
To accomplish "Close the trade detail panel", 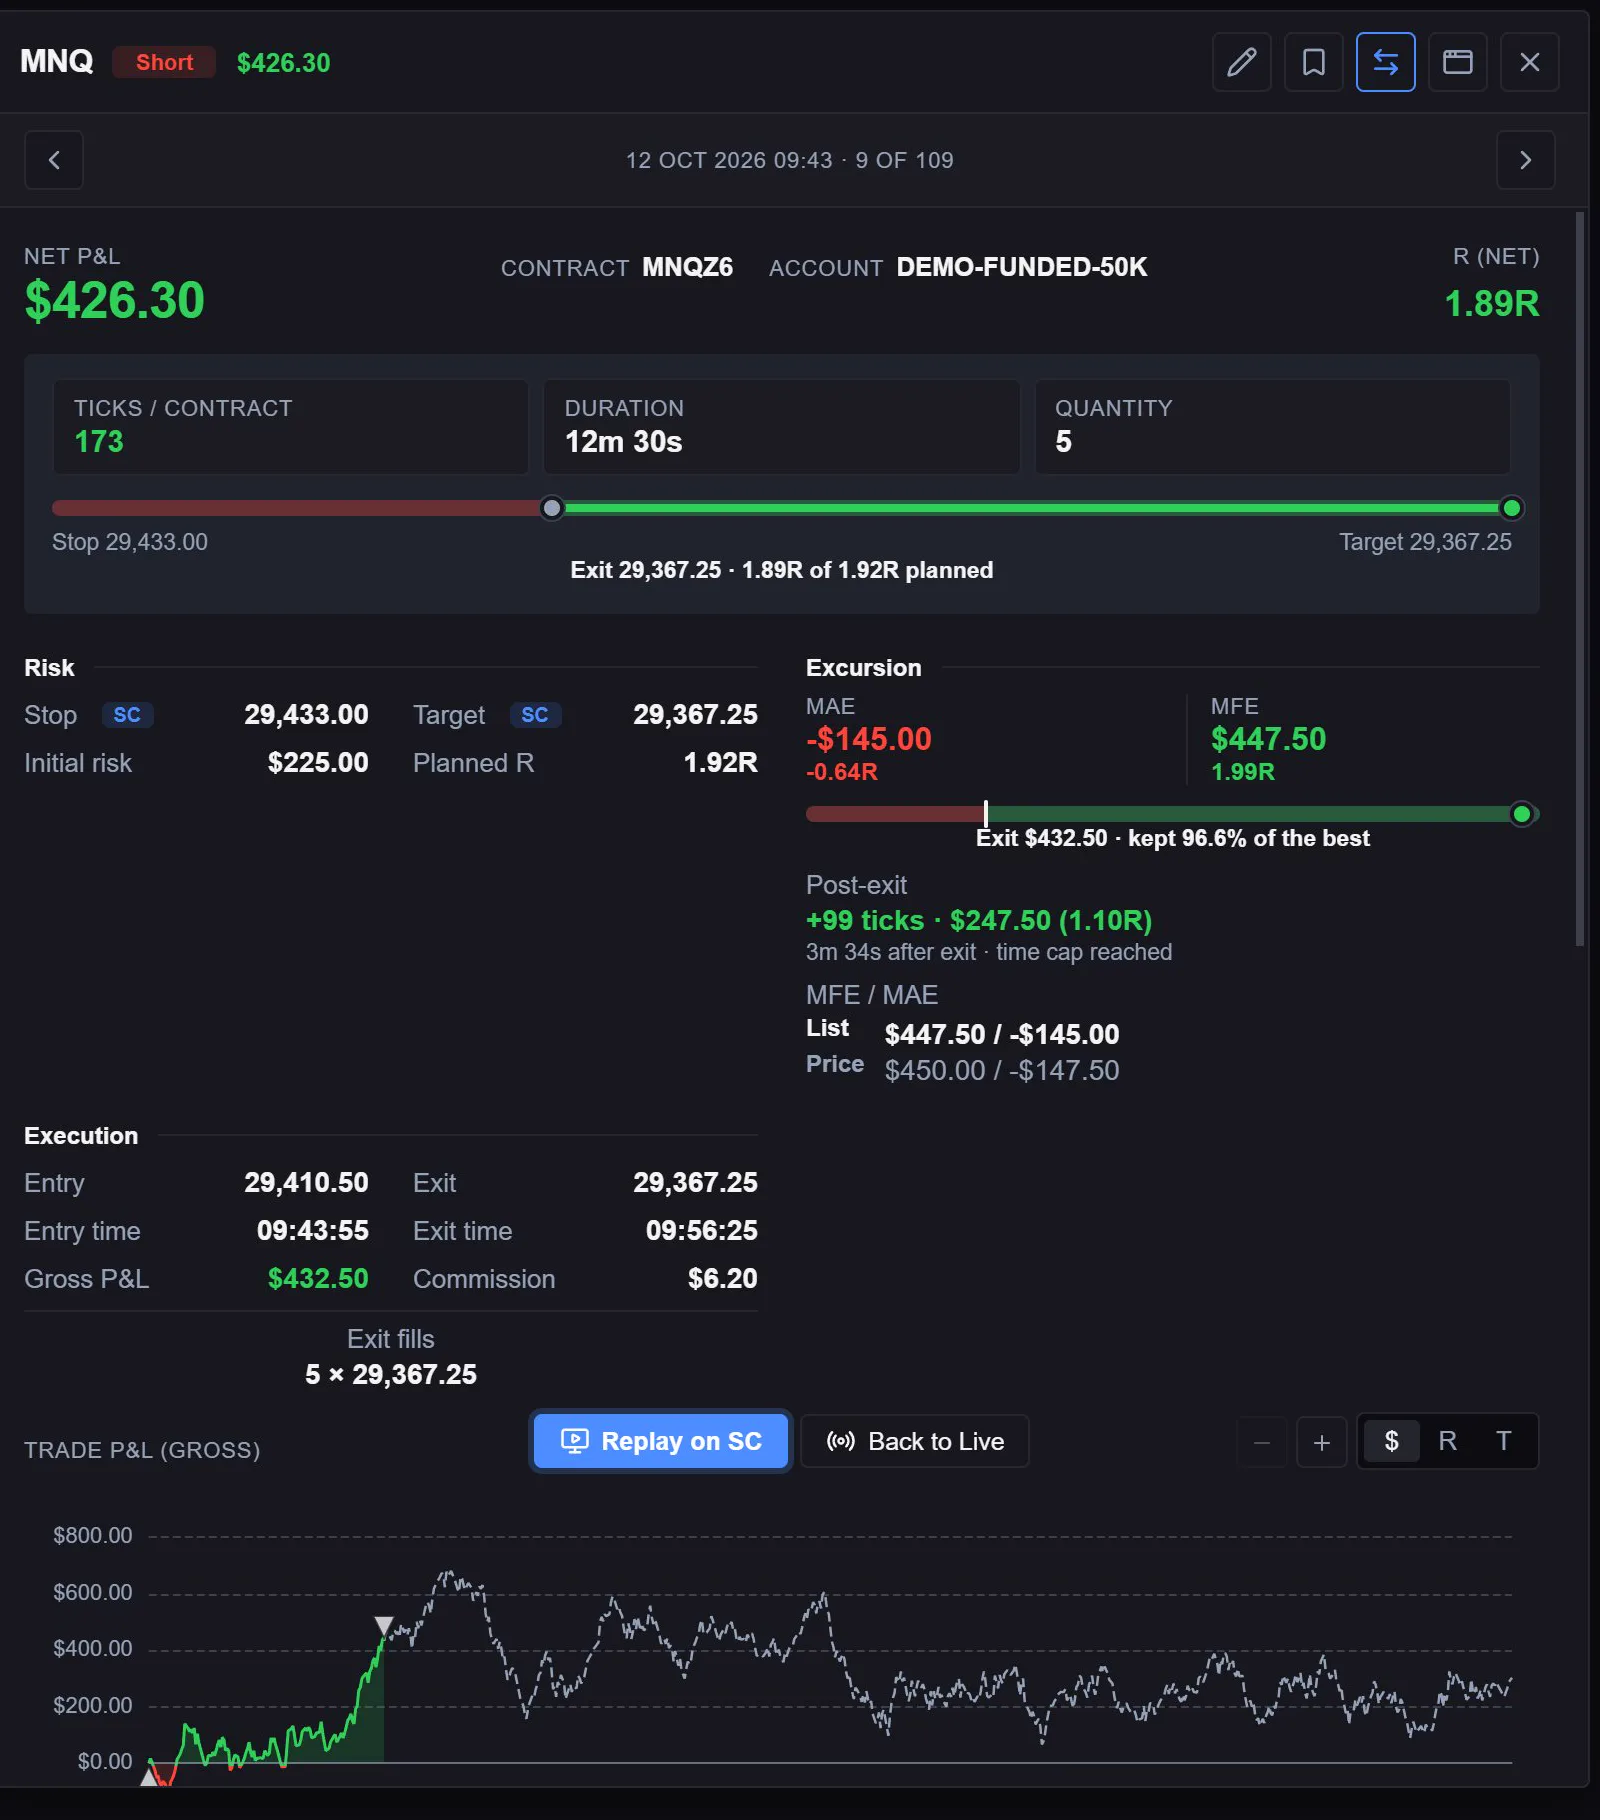I will [1529, 62].
